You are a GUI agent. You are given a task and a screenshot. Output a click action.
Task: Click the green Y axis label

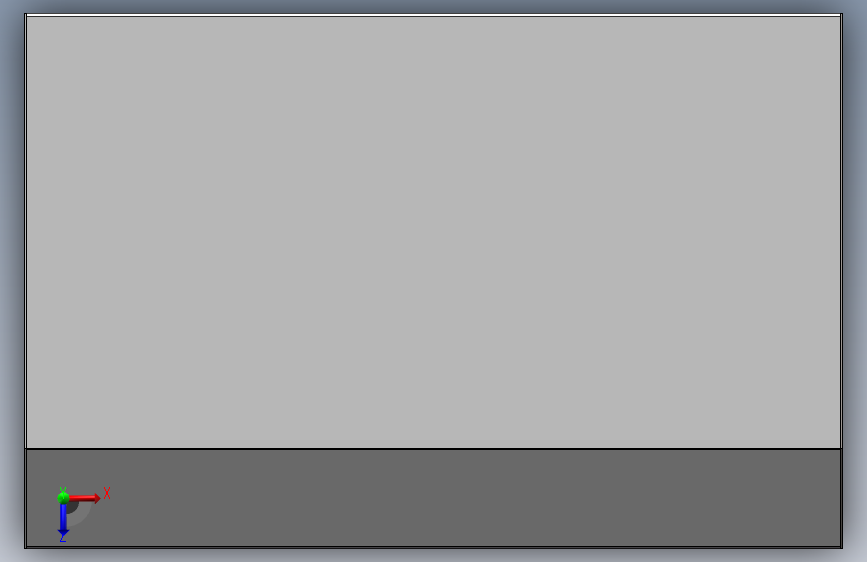point(62,490)
